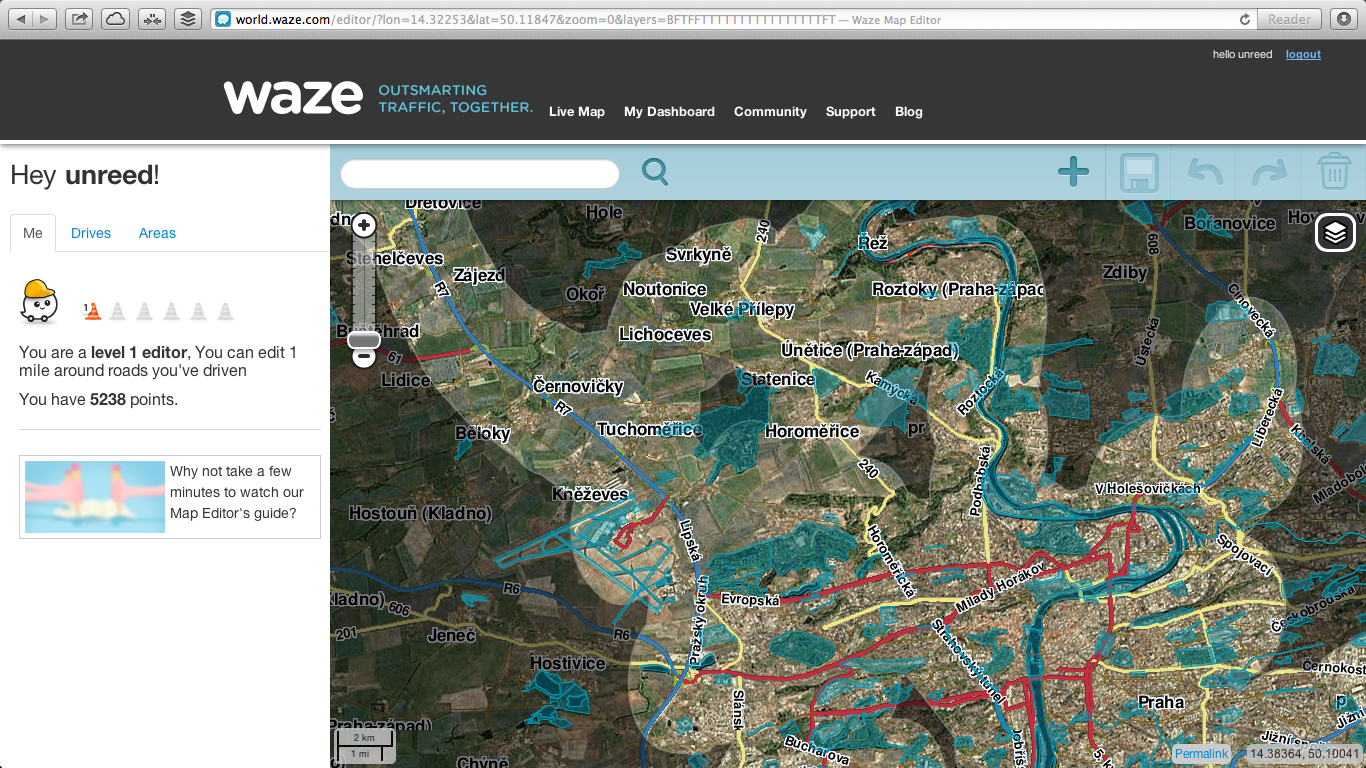
Task: Click the browser address bar
Action: [733, 19]
